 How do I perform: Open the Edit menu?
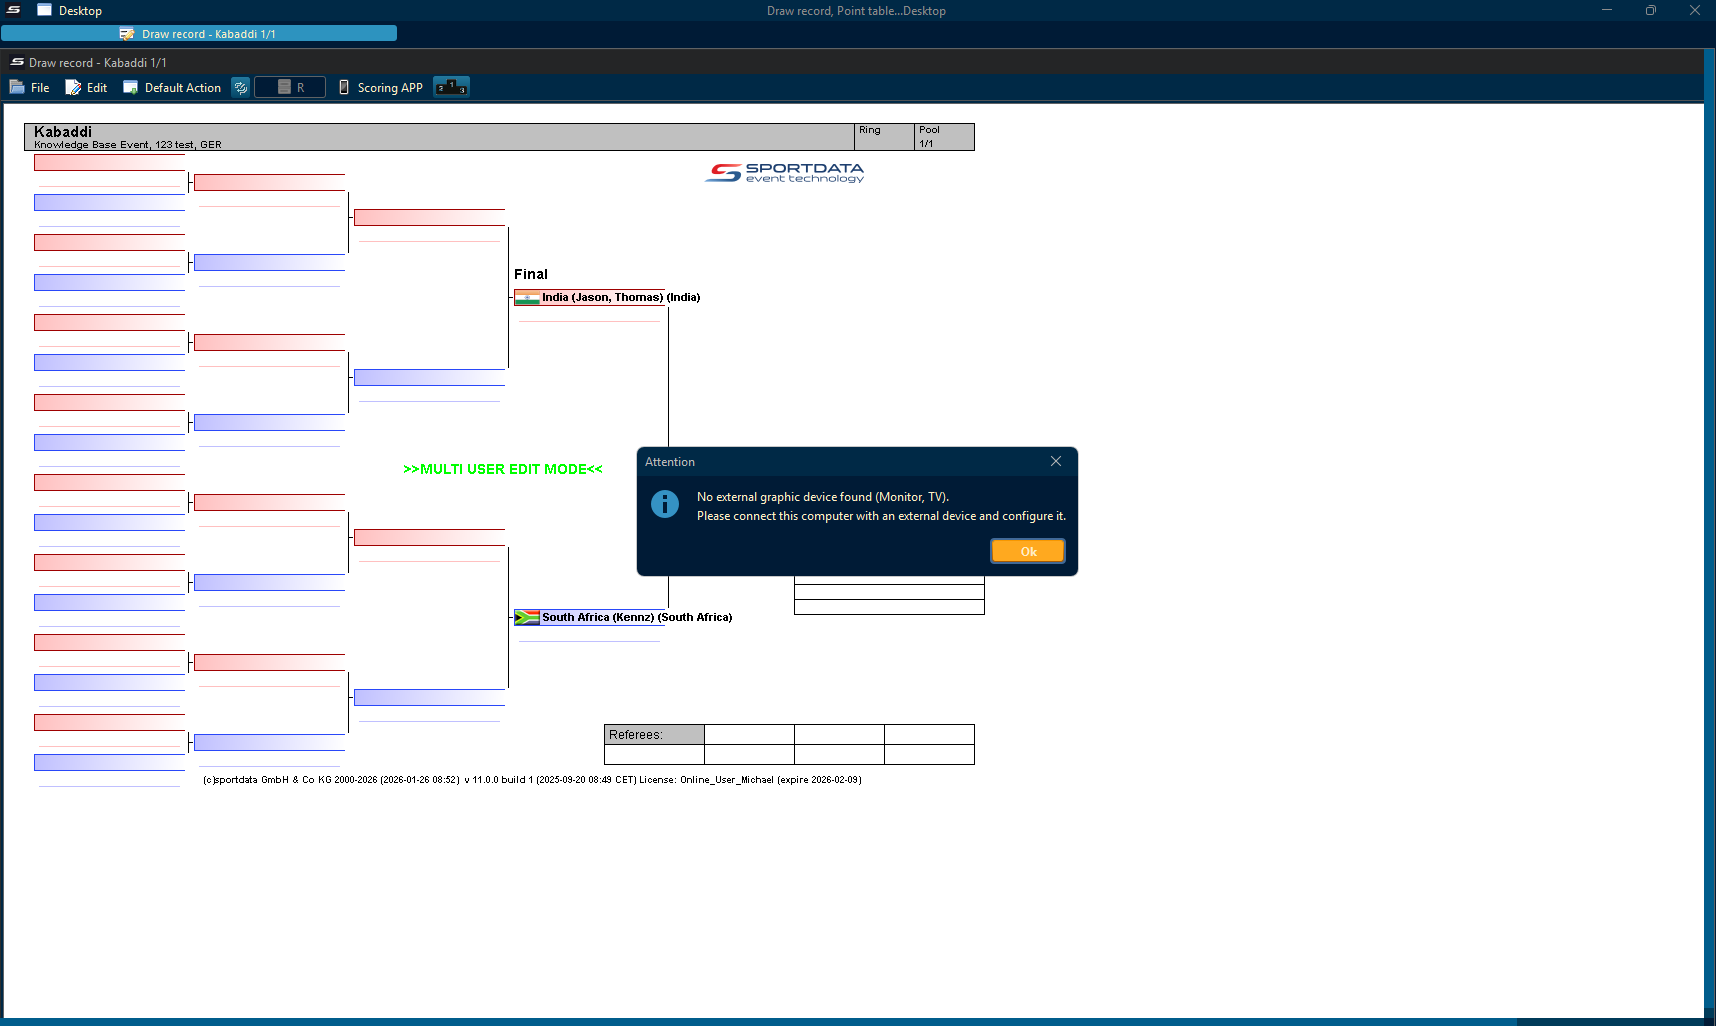(87, 88)
